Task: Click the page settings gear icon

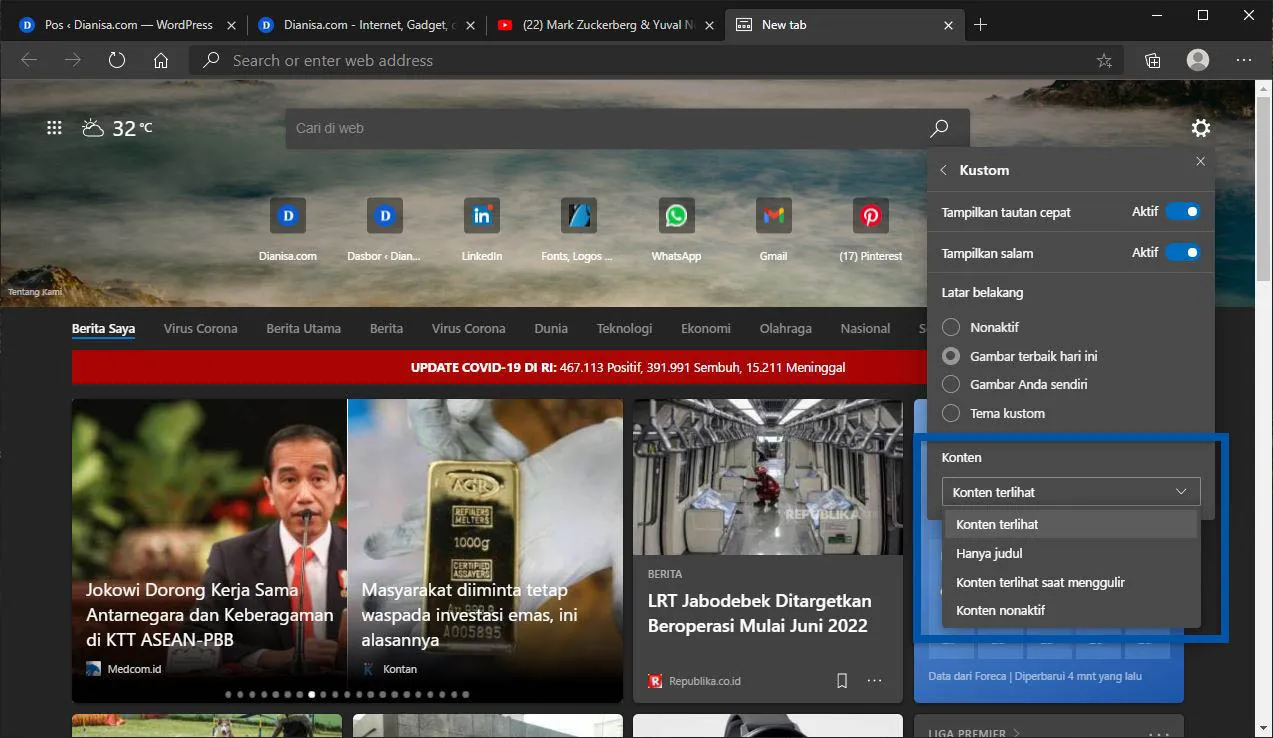Action: [x=1200, y=128]
